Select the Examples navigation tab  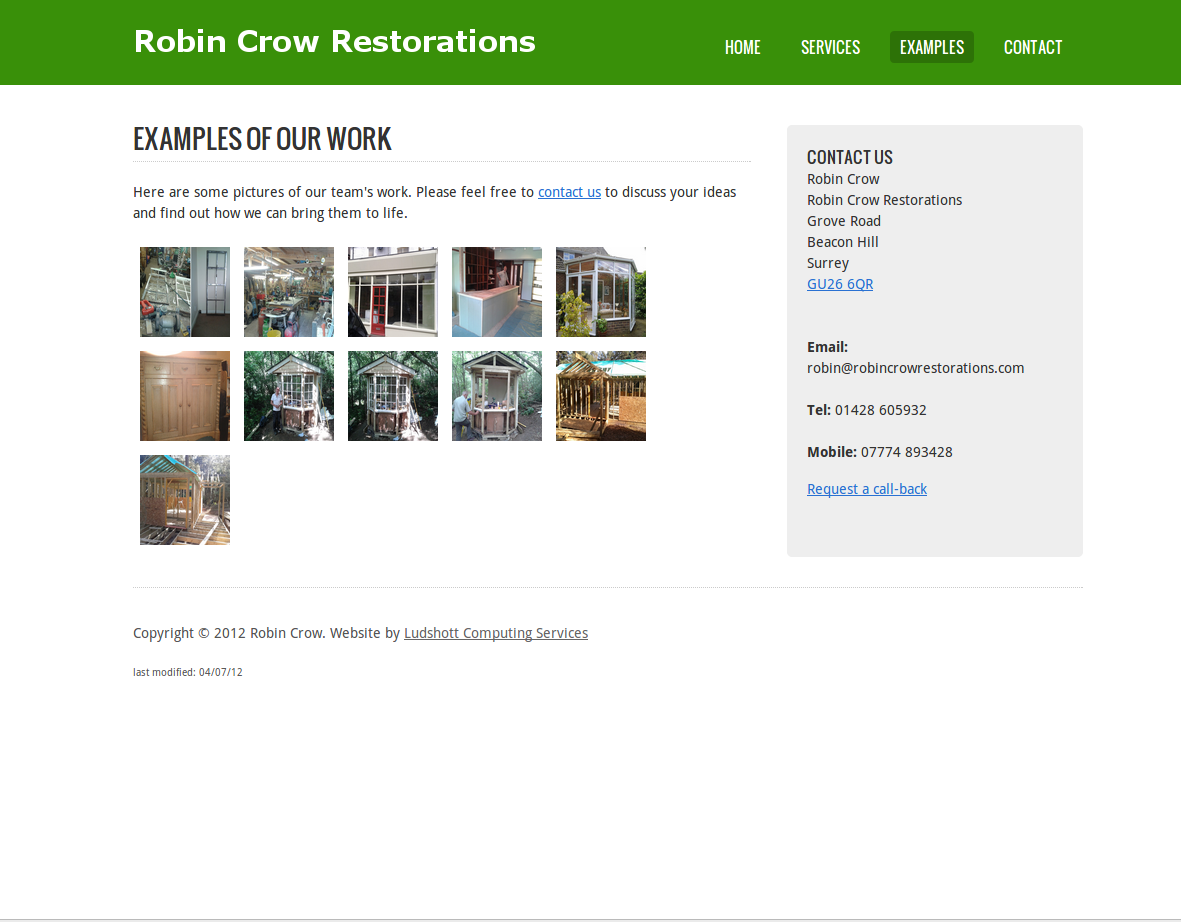pyautogui.click(x=932, y=47)
